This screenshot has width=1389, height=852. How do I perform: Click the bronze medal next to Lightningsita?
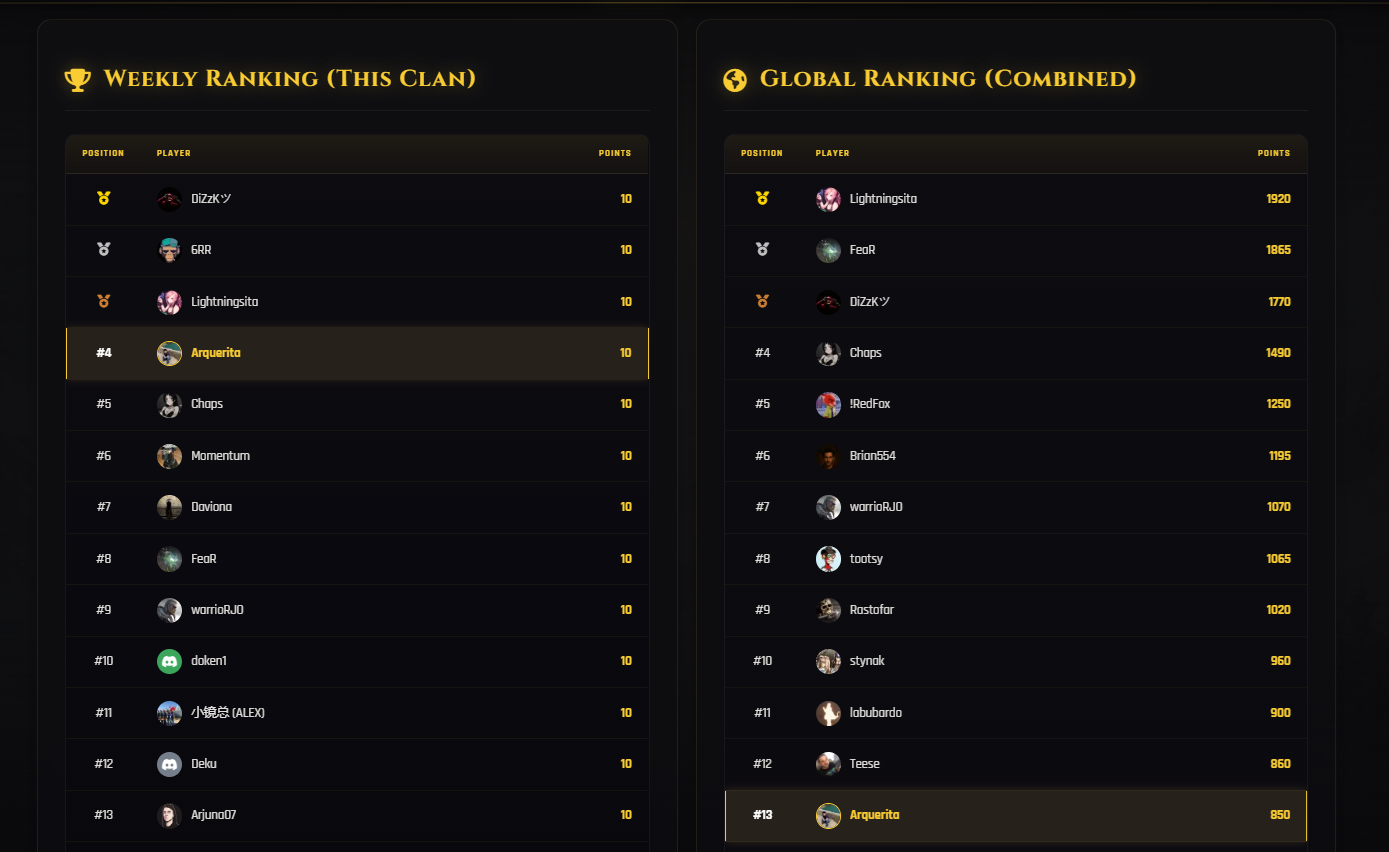[x=104, y=301]
